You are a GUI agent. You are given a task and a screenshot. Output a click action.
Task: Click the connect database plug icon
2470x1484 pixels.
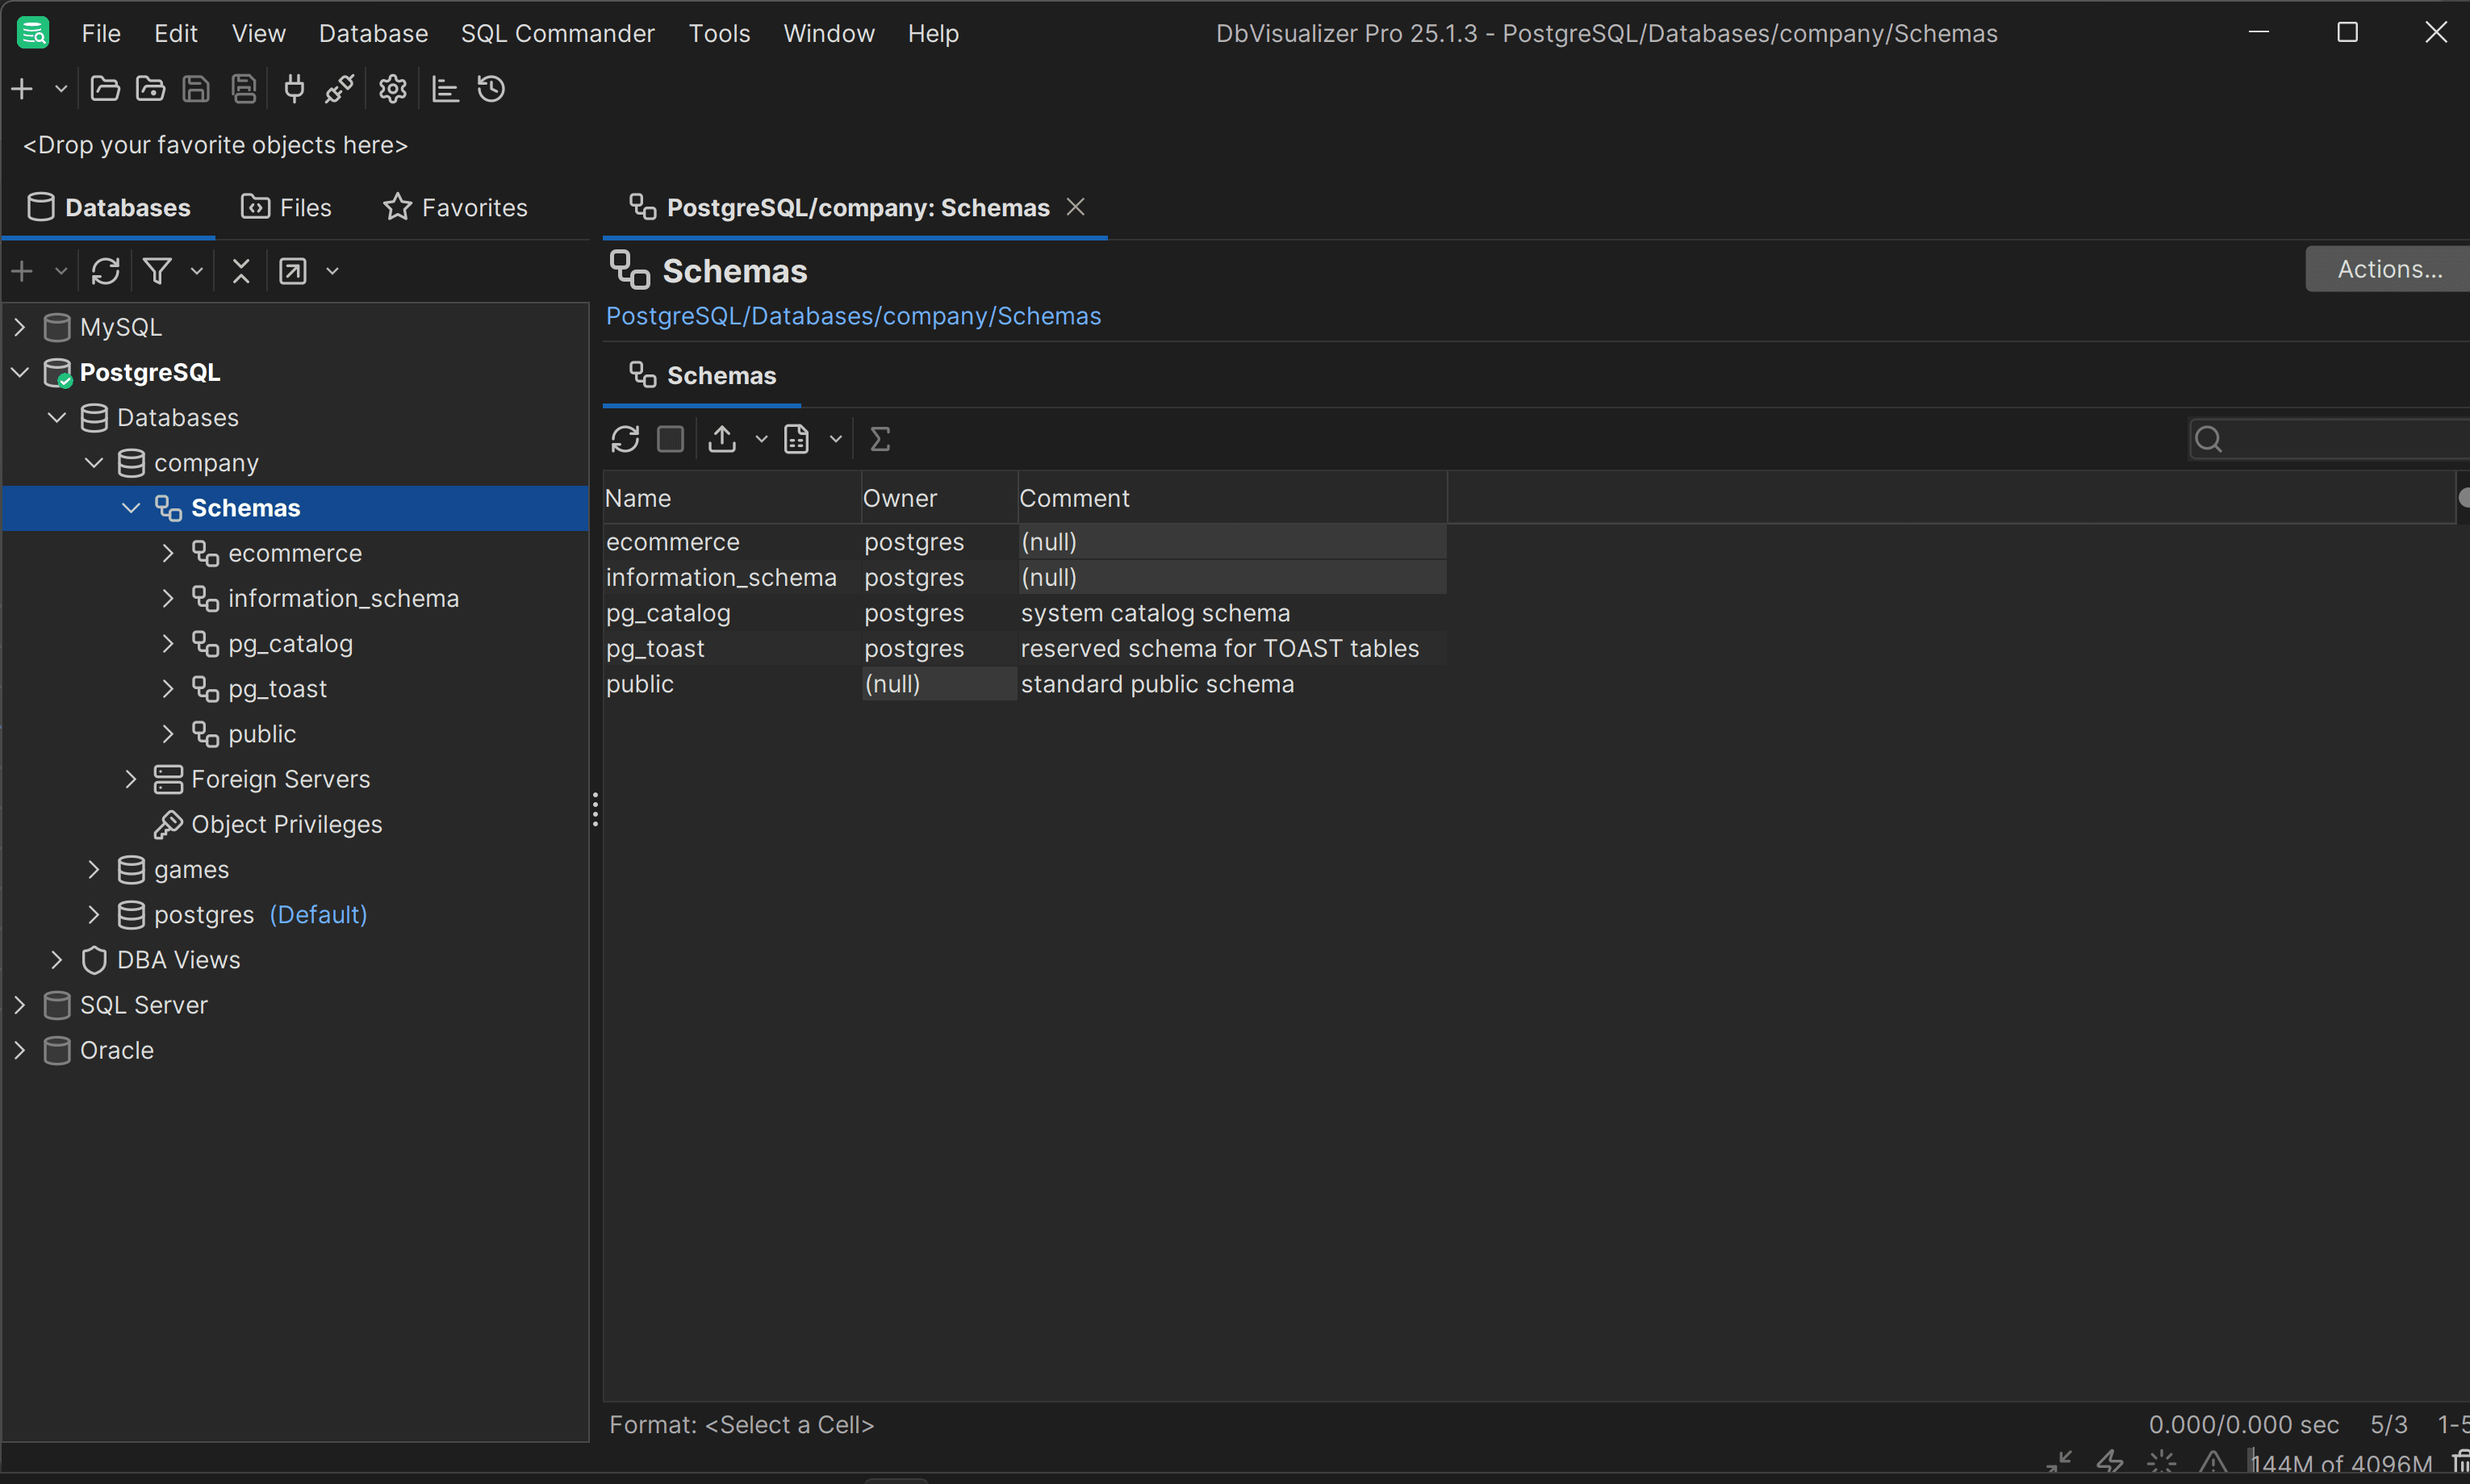tap(293, 89)
